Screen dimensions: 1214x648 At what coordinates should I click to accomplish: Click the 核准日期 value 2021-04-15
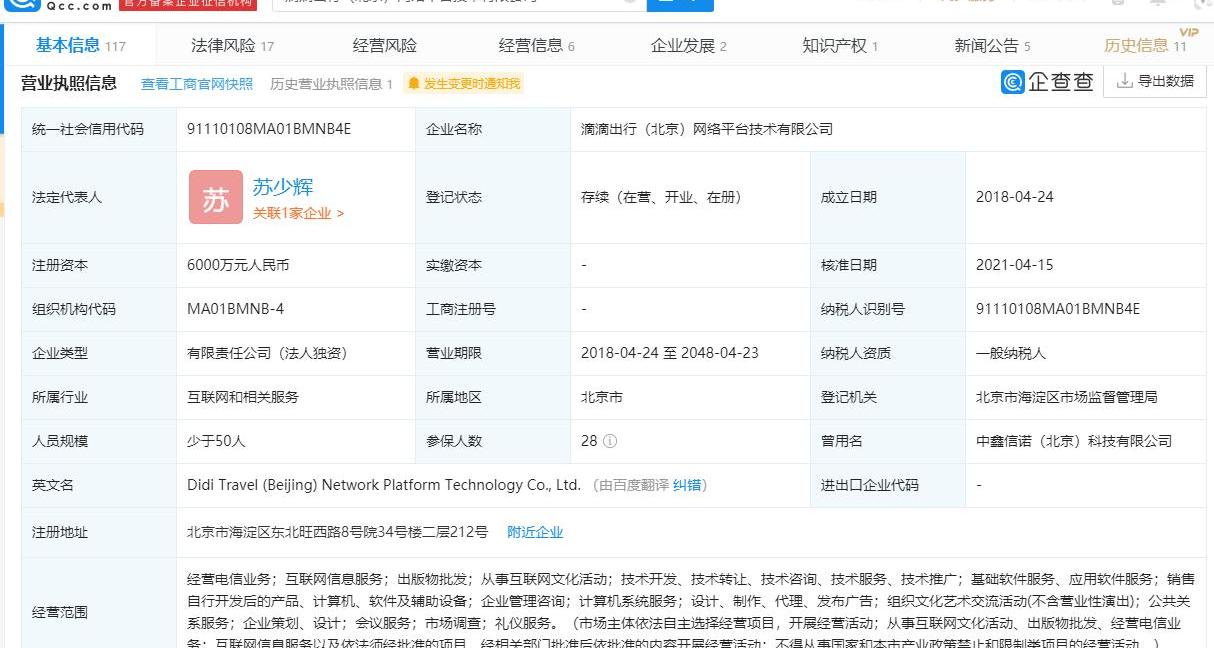[x=1015, y=265]
